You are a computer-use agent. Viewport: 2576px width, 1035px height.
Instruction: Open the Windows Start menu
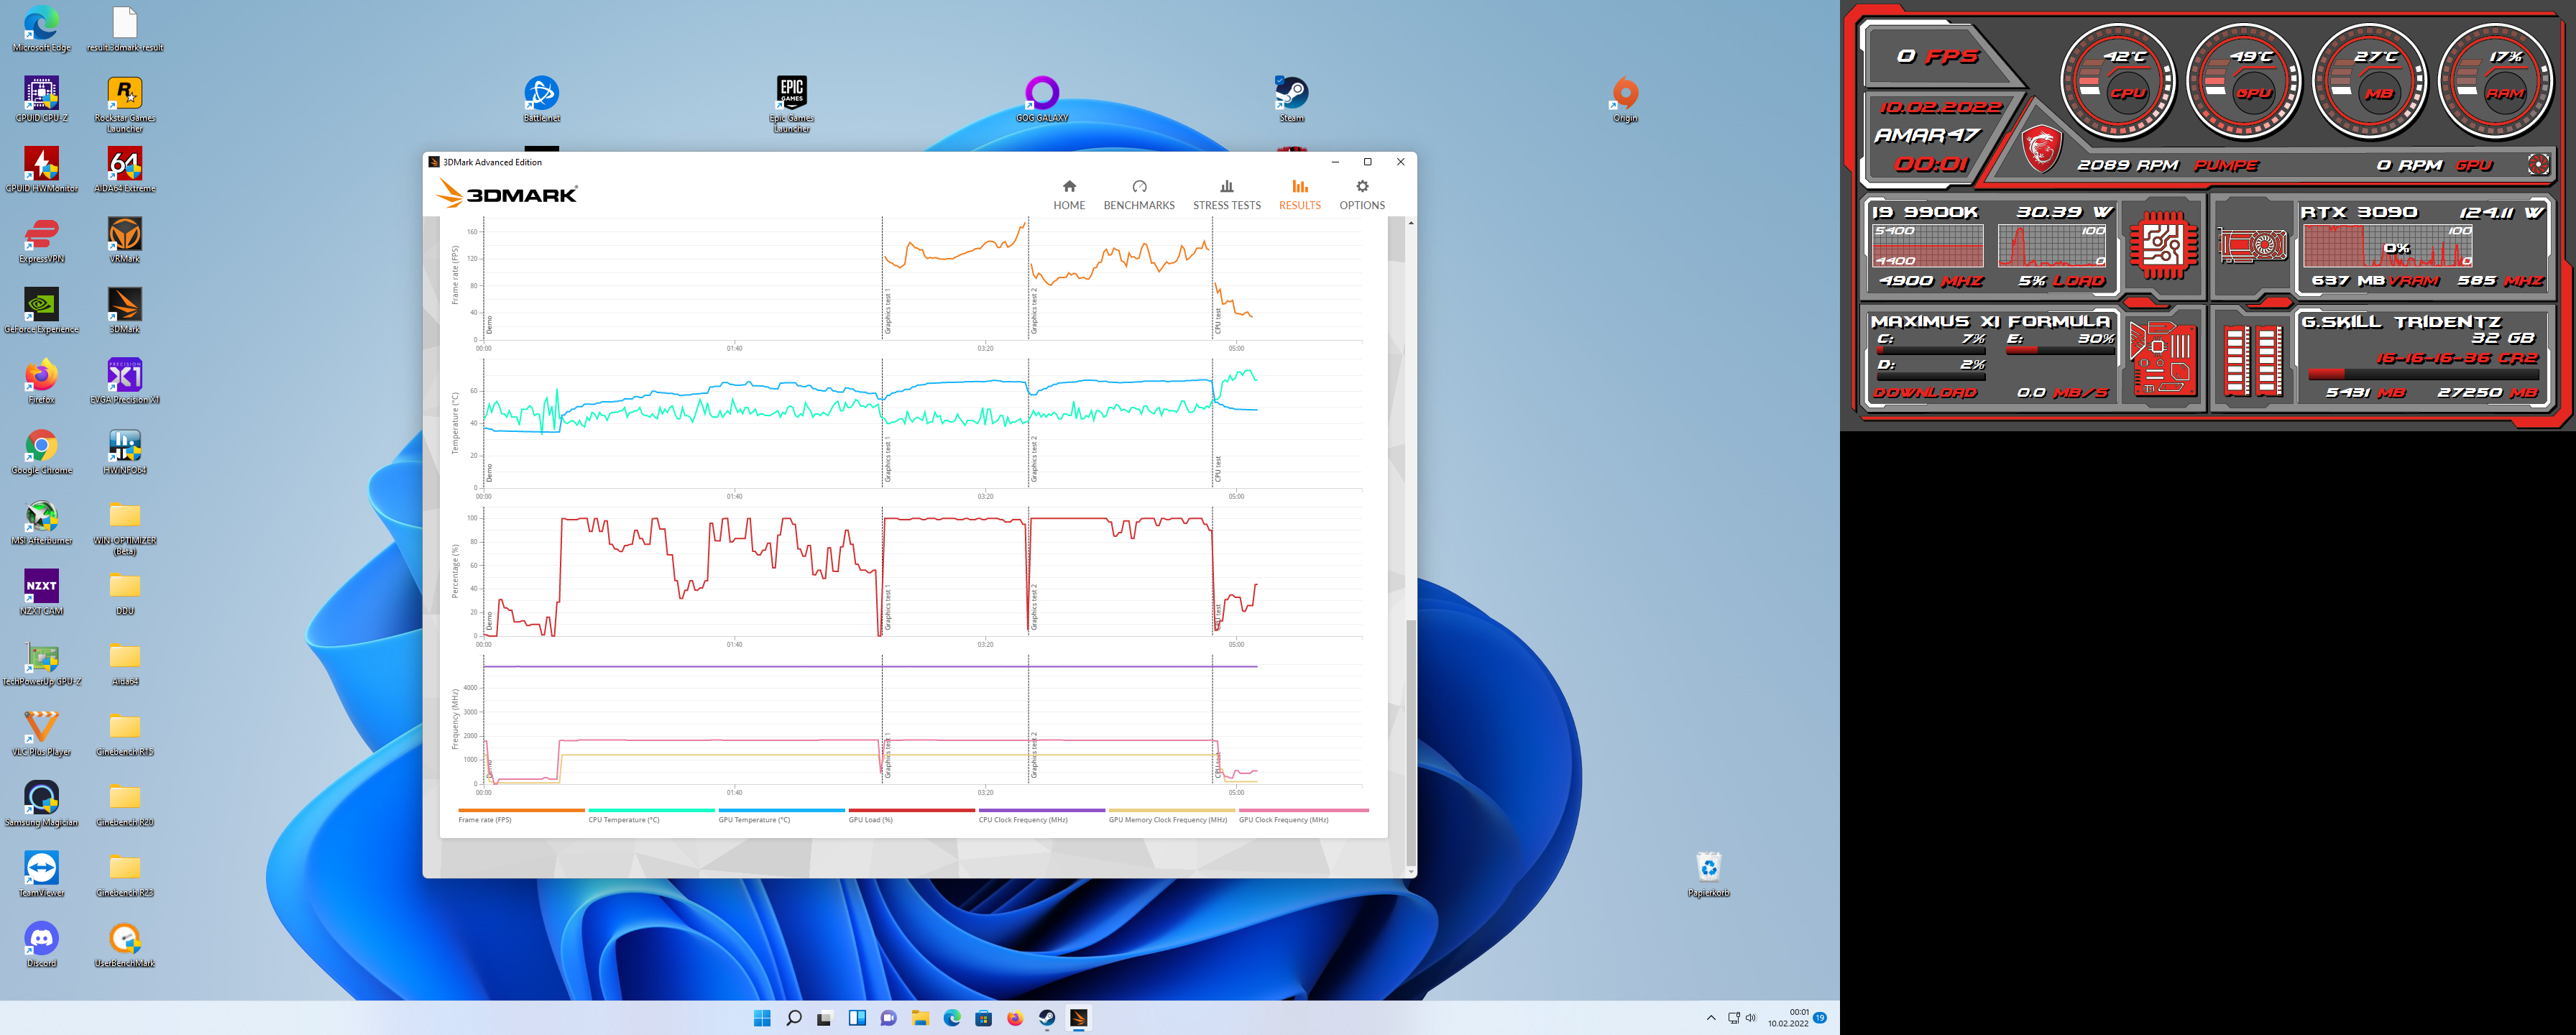click(x=762, y=1018)
